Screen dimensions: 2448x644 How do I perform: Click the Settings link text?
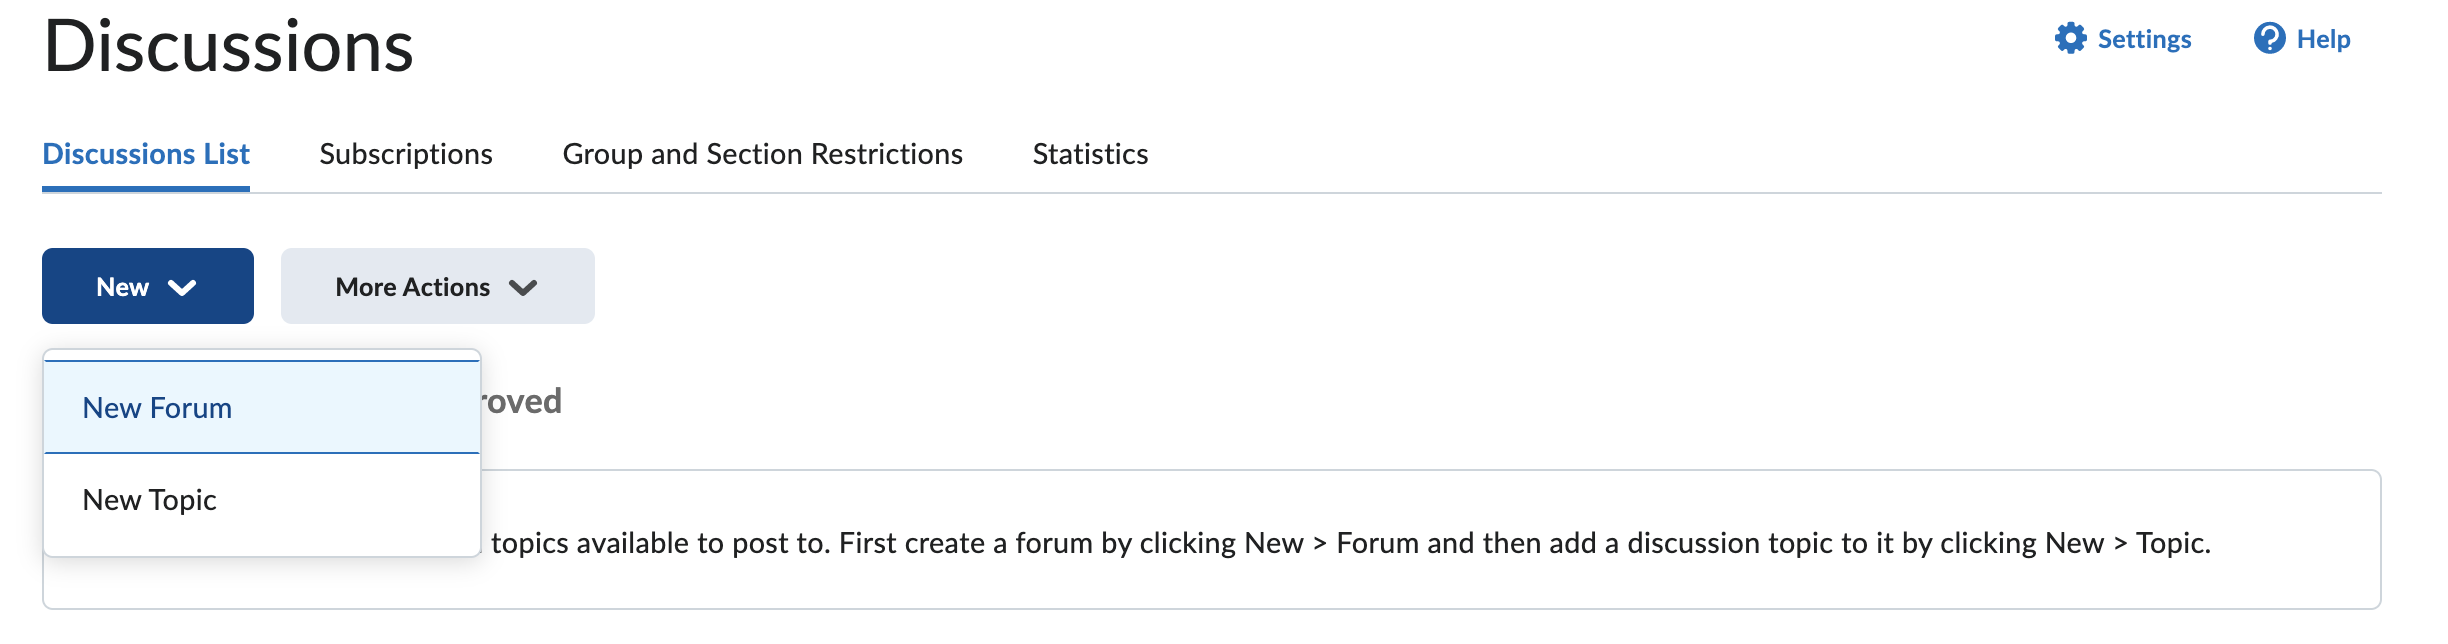2144,39
